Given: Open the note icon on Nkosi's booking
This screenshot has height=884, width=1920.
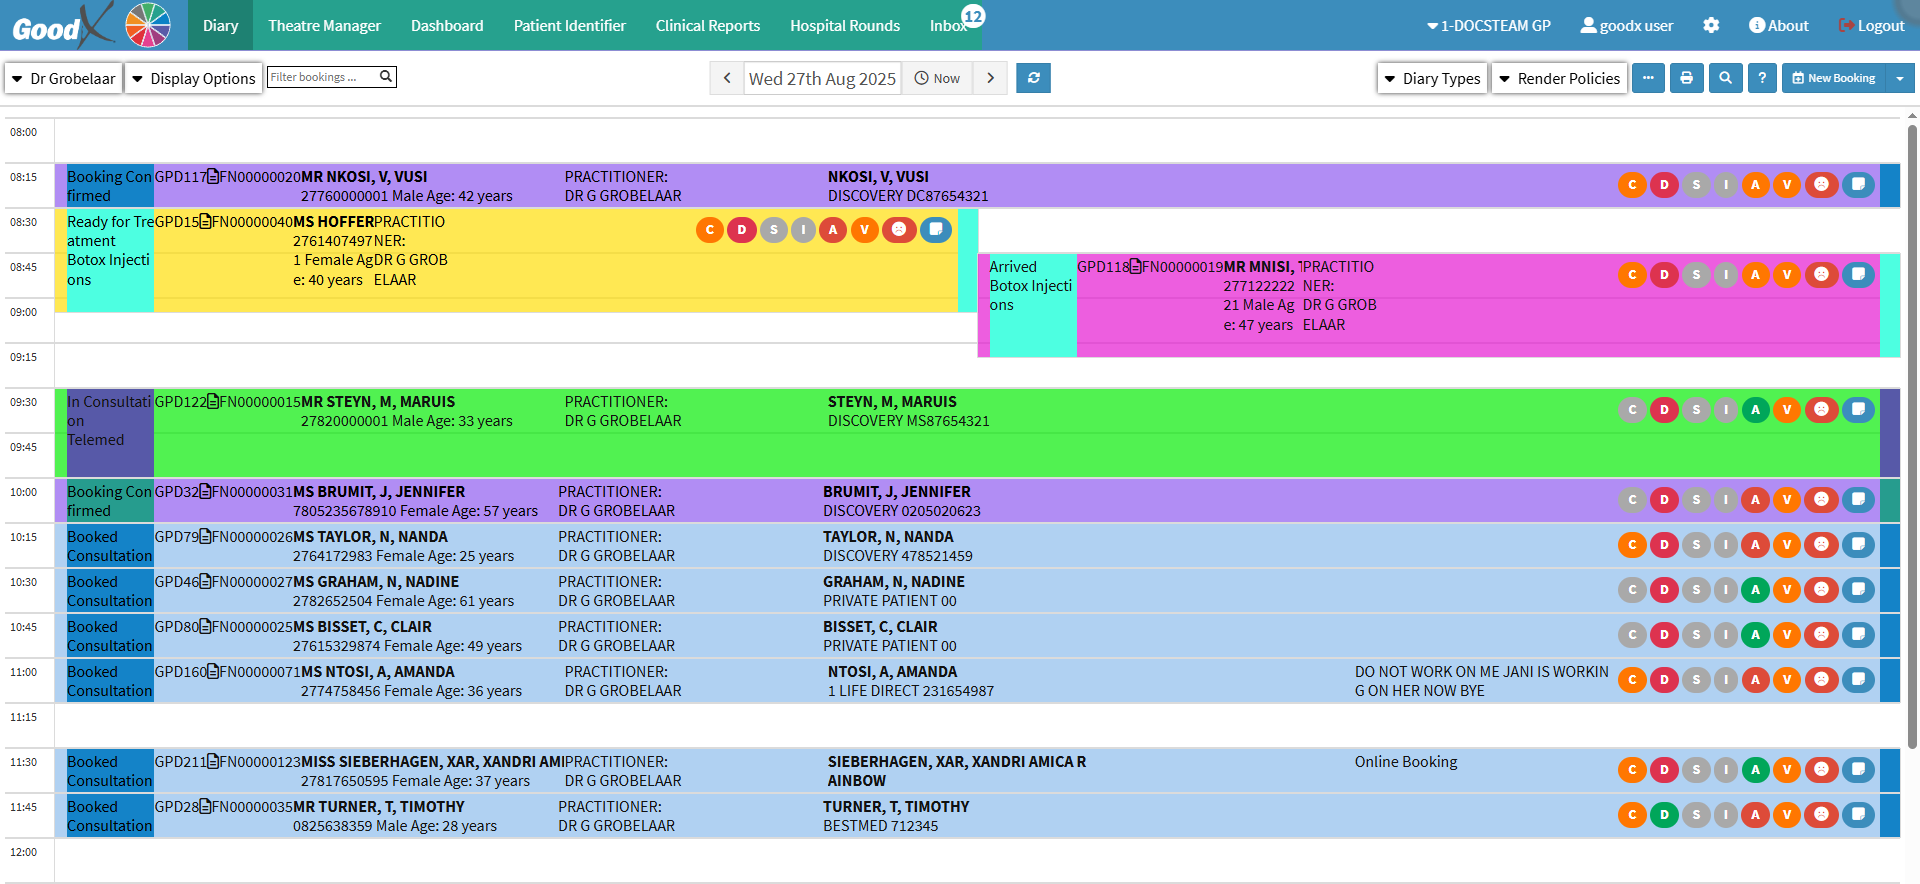Looking at the screenshot, I should coord(1858,184).
